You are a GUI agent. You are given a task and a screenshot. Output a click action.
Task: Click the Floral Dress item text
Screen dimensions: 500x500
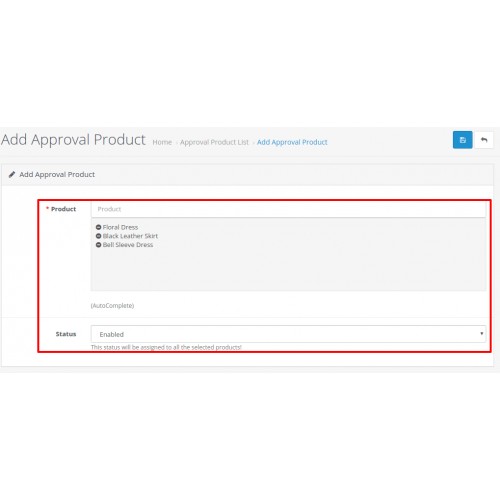(120, 227)
